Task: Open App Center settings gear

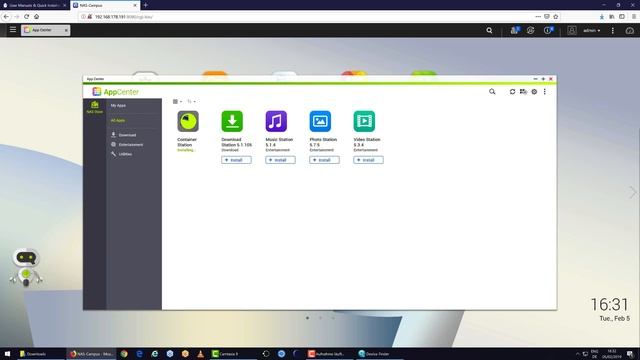Action: point(534,92)
